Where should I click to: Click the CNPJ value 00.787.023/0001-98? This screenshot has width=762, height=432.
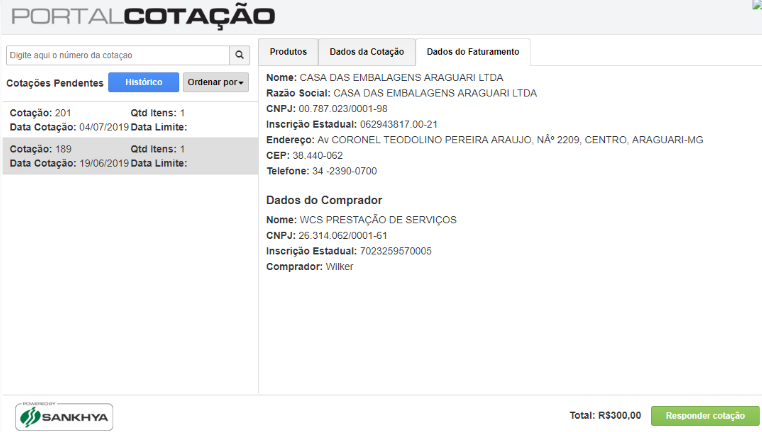343,109
